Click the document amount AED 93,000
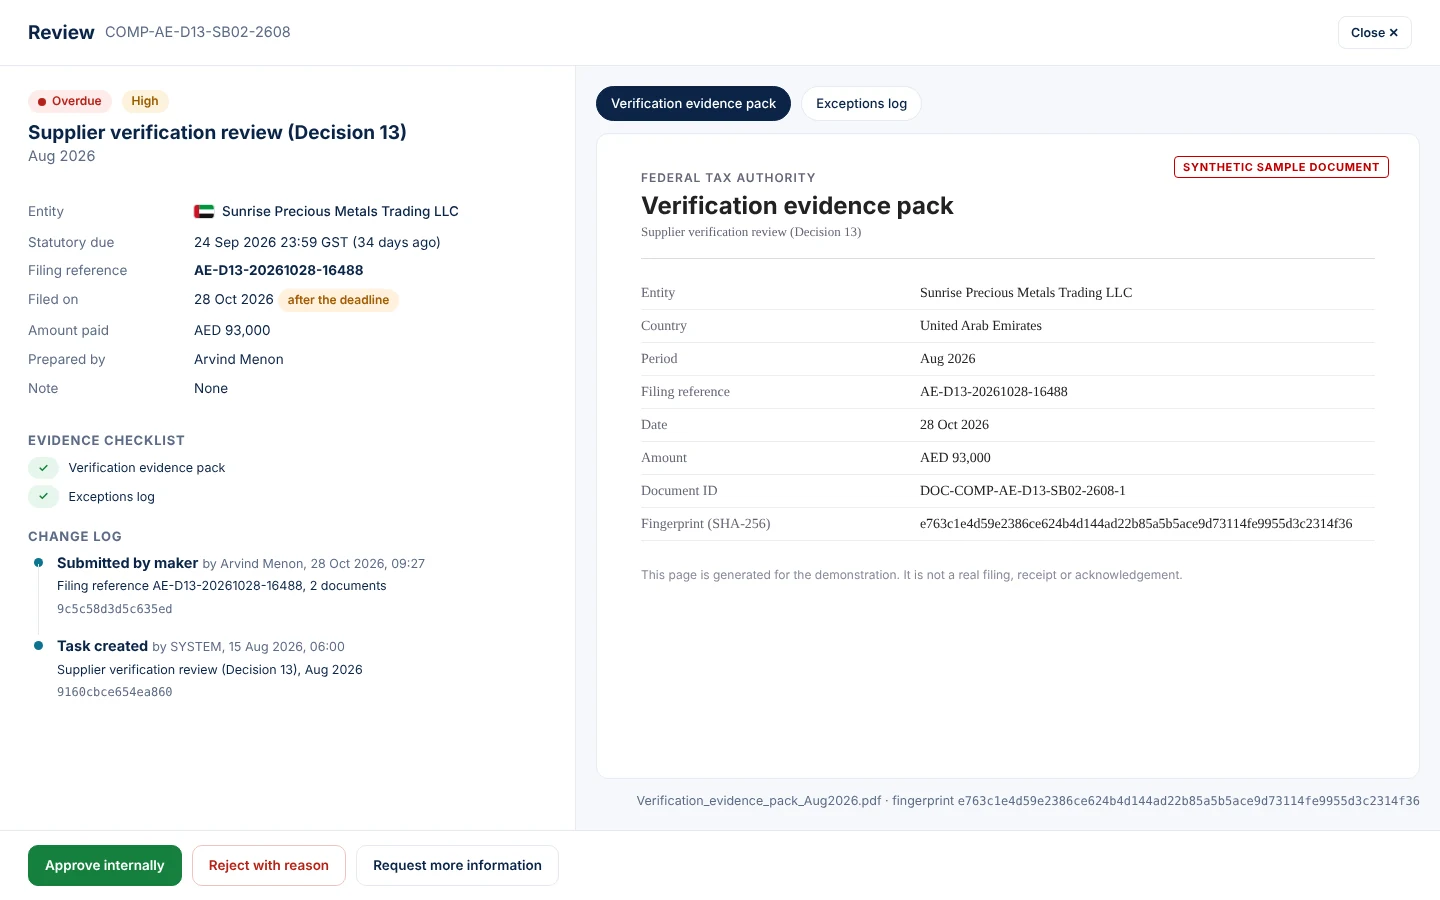This screenshot has height=900, width=1440. click(x=955, y=458)
